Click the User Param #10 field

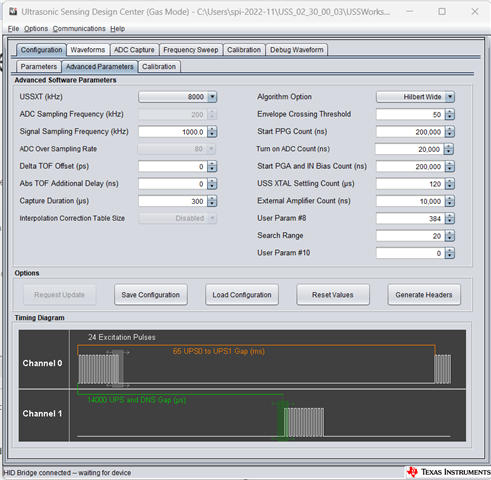pyautogui.click(x=411, y=253)
